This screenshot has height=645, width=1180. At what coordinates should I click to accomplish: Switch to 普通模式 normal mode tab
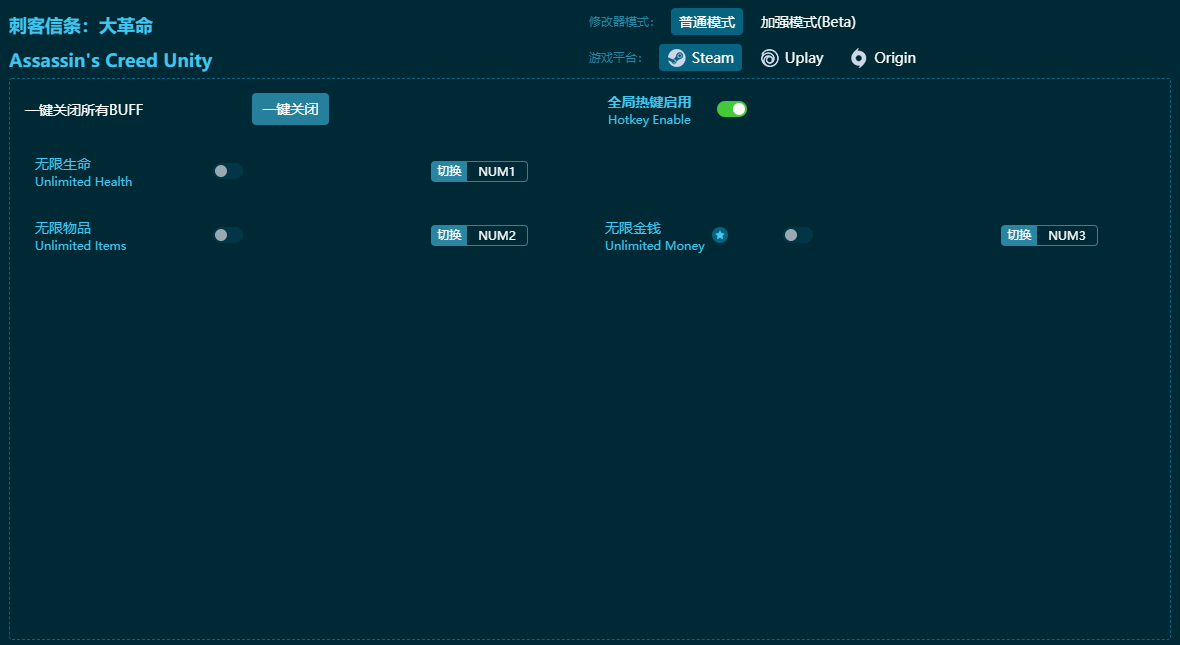707,22
